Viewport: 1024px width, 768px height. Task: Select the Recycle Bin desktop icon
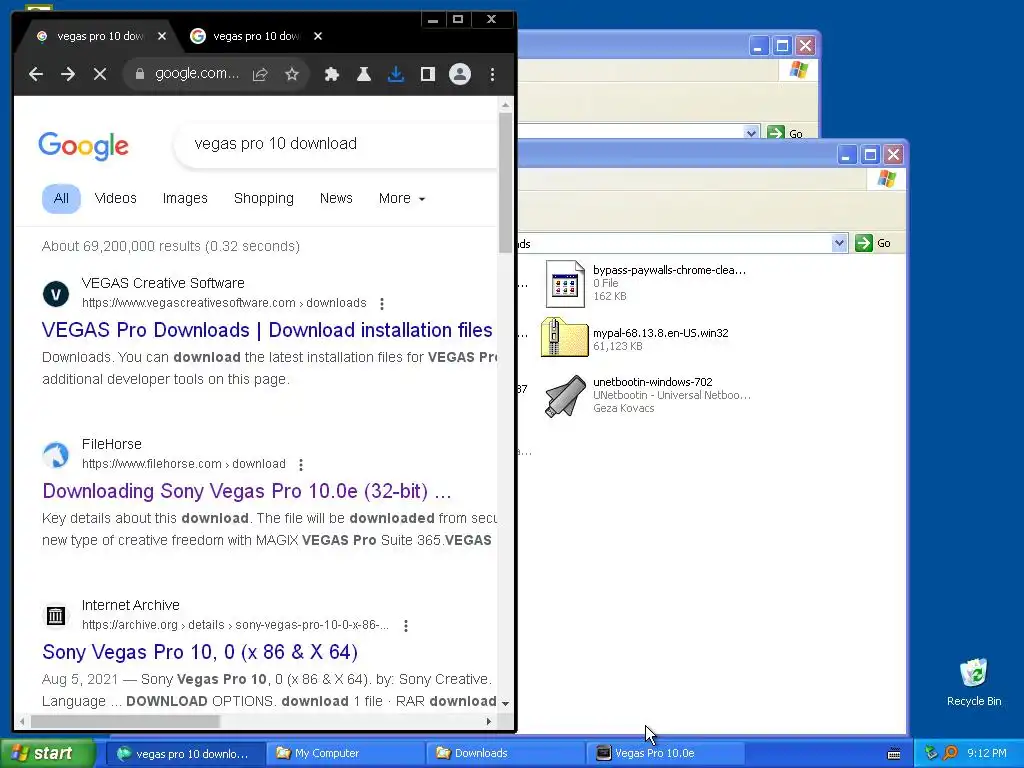[974, 682]
